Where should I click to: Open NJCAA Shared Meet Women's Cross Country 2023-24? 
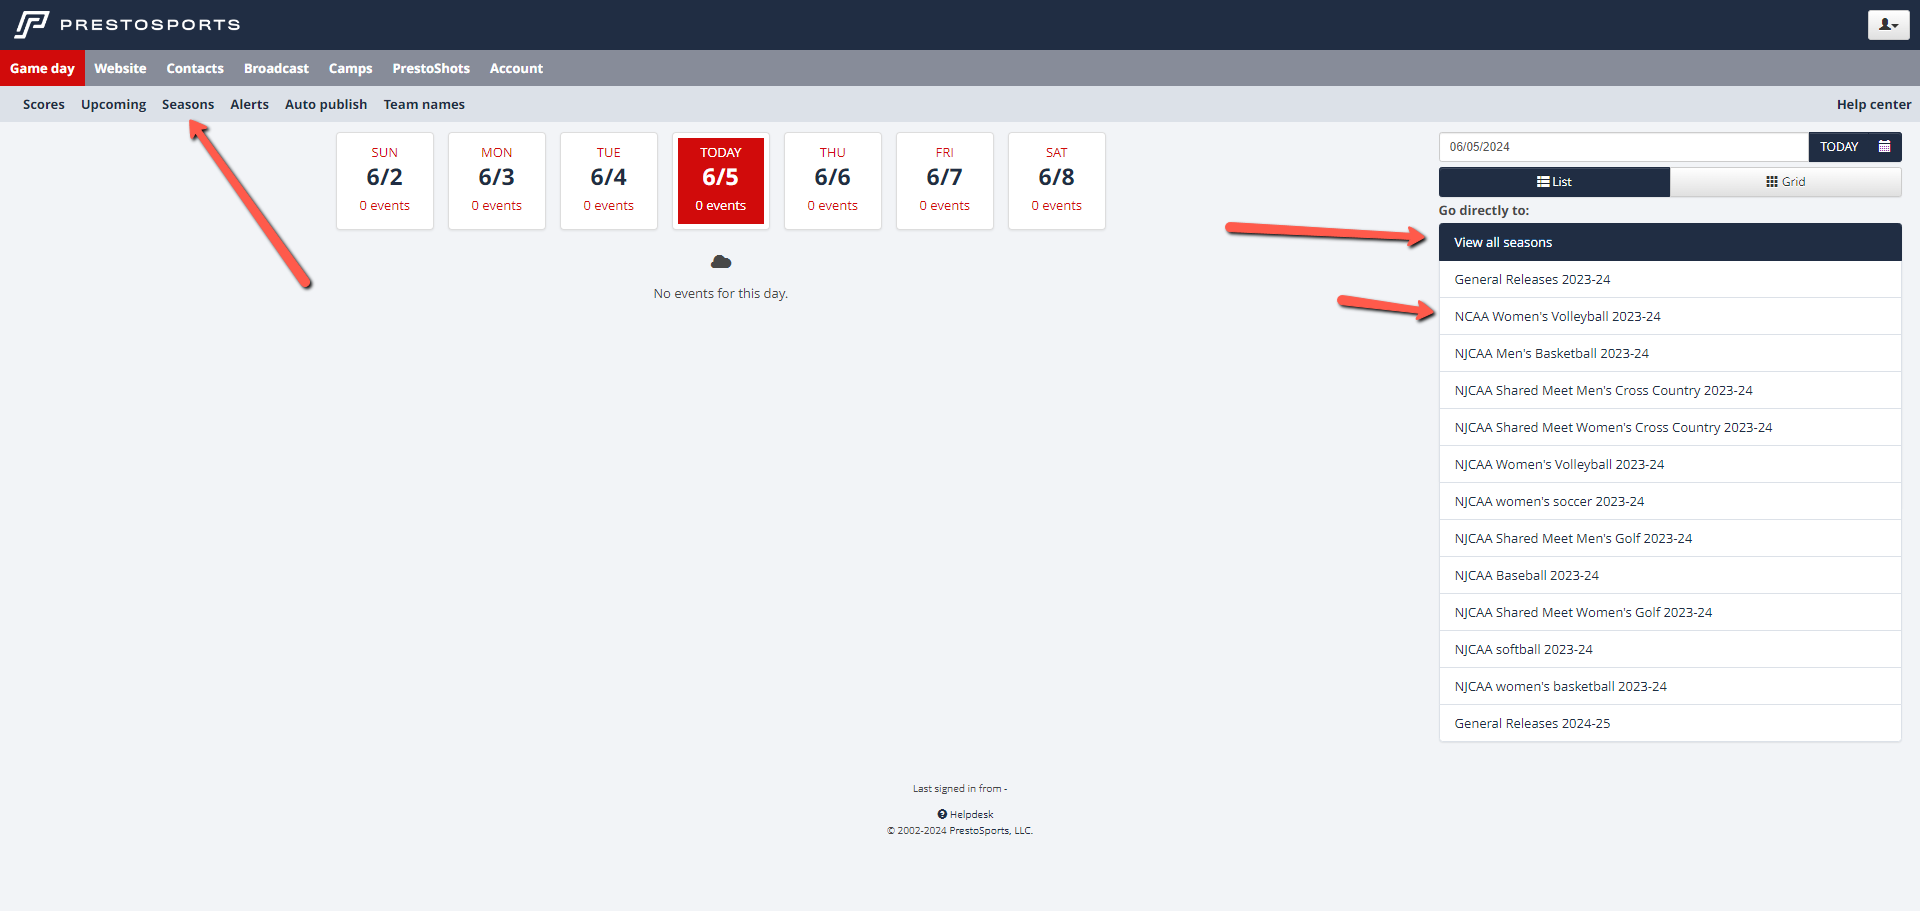(1670, 427)
